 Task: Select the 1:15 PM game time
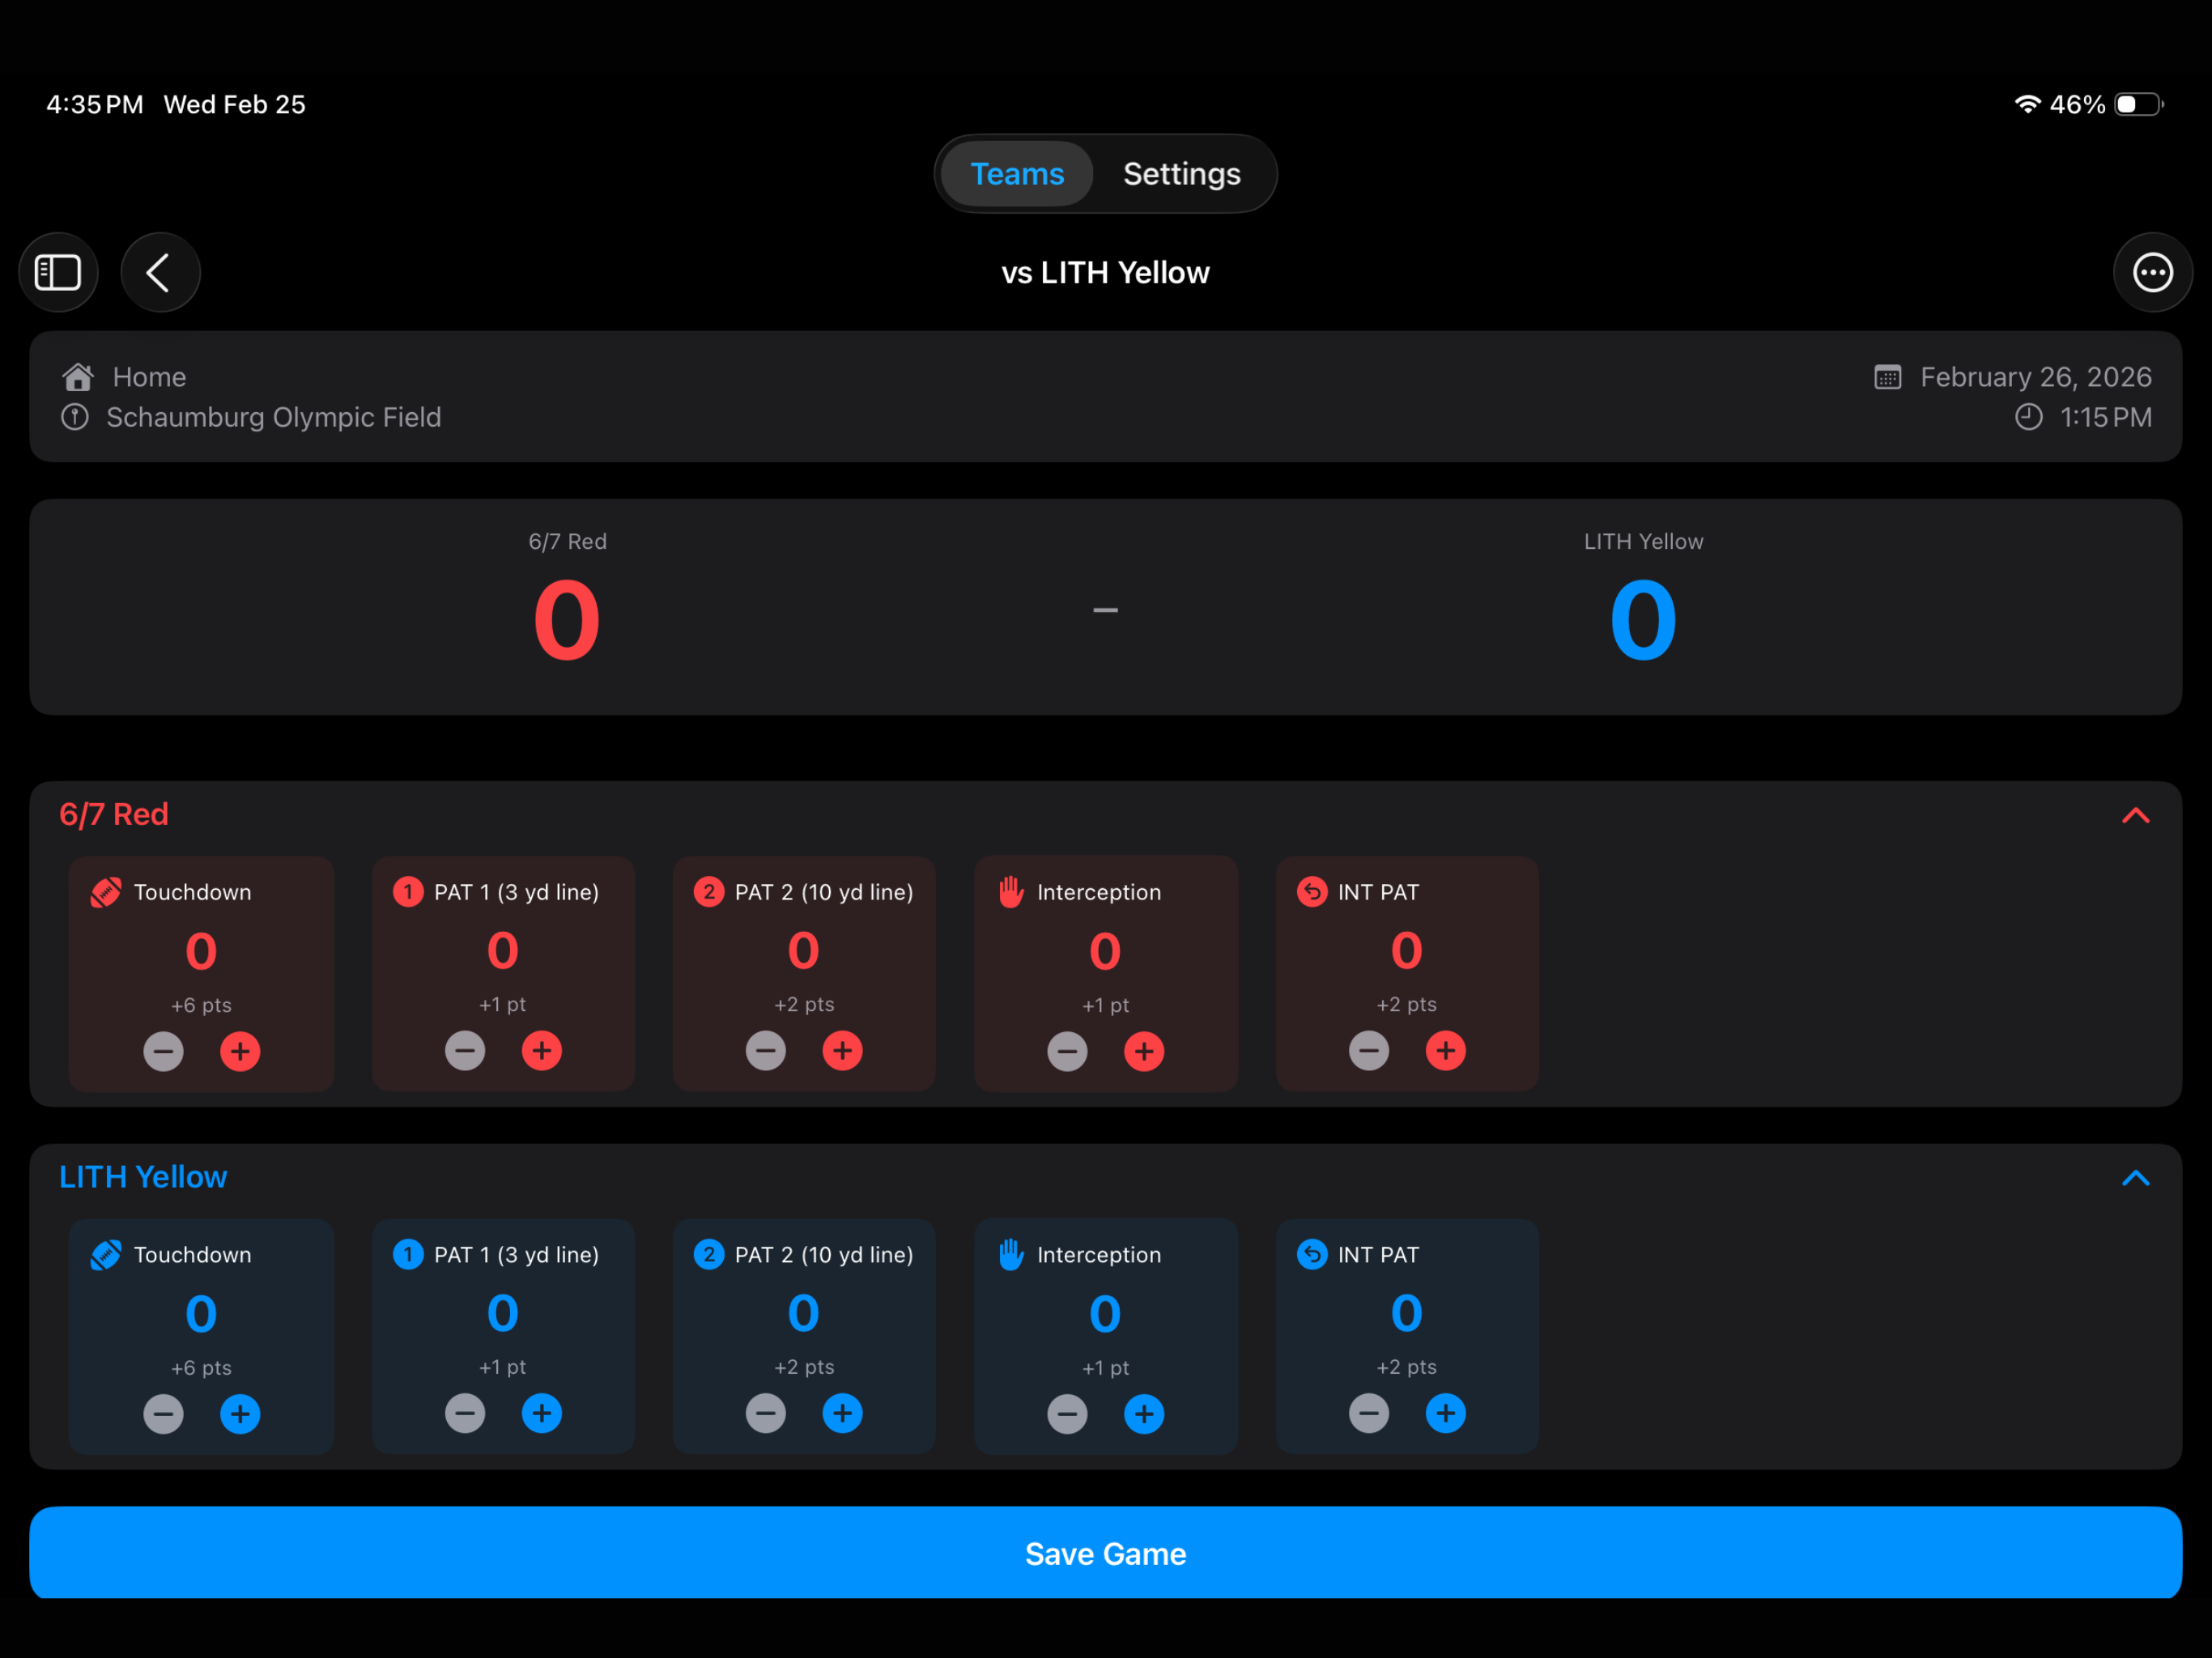[x=2106, y=417]
